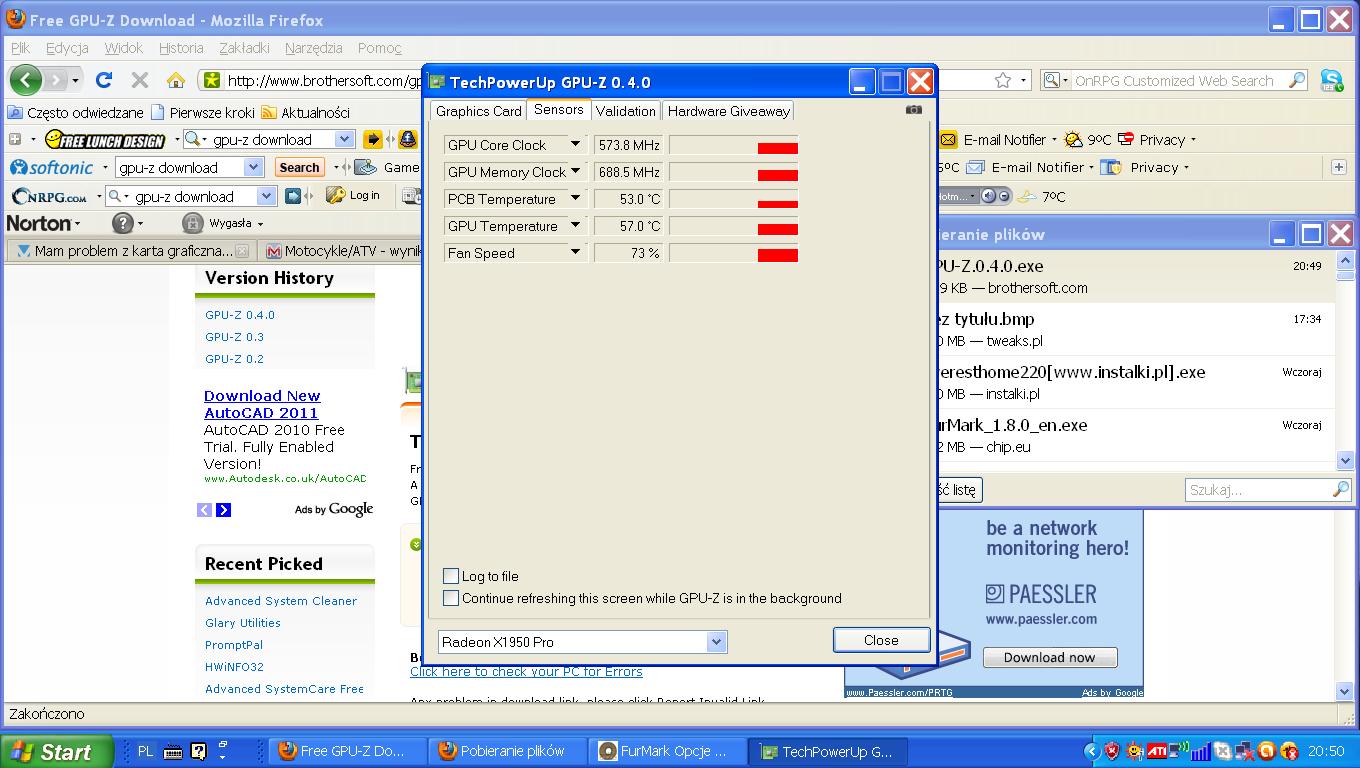This screenshot has height=768, width=1360.
Task: Click magnifier icon in downloads Szukaj field
Action: click(1340, 490)
